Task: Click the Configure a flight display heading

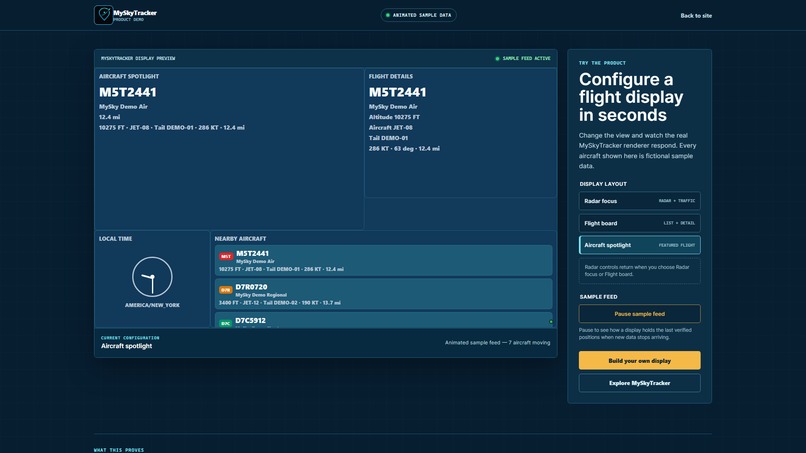Action: pyautogui.click(x=631, y=97)
